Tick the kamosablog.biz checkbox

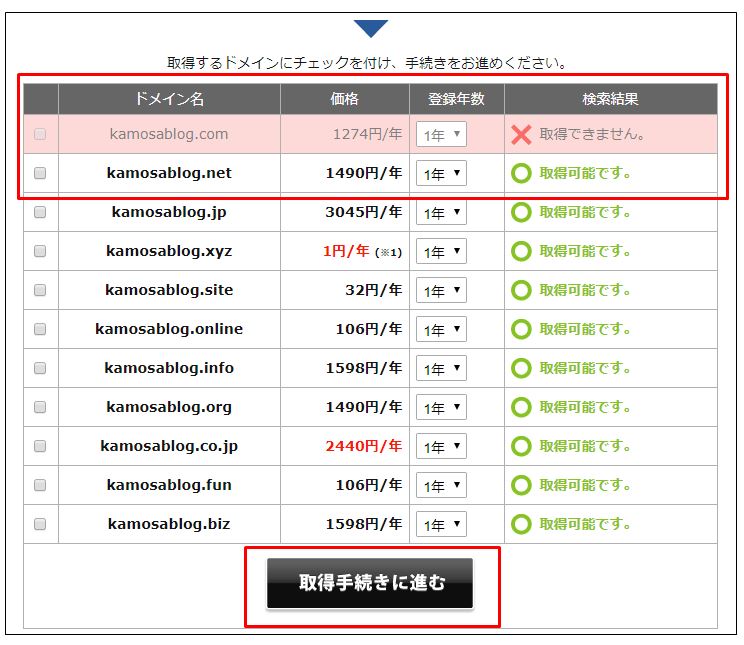click(x=40, y=523)
